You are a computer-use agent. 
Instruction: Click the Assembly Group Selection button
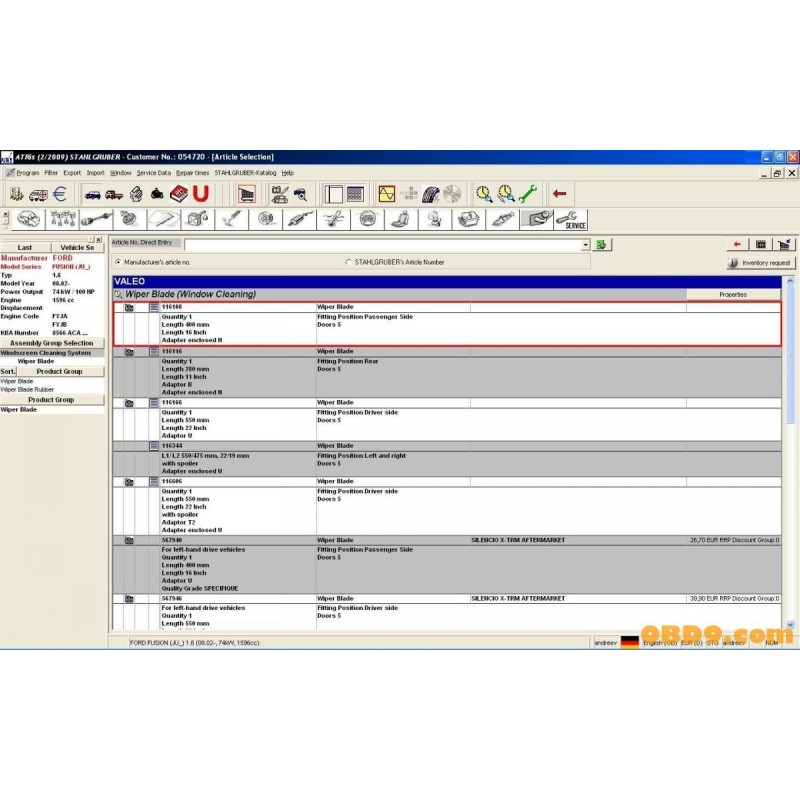coord(52,343)
